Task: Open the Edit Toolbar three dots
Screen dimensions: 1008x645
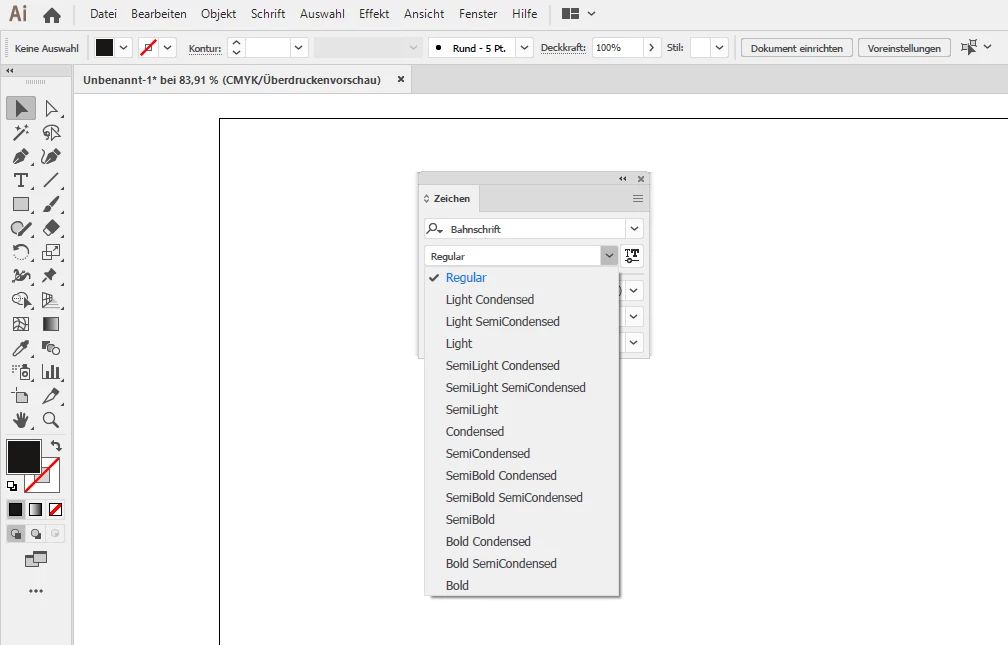Action: click(x=36, y=591)
